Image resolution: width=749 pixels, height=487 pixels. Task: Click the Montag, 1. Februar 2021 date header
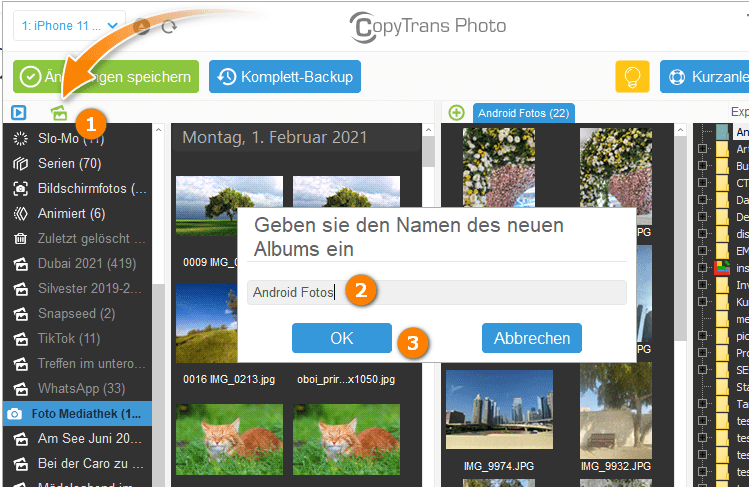(x=275, y=138)
